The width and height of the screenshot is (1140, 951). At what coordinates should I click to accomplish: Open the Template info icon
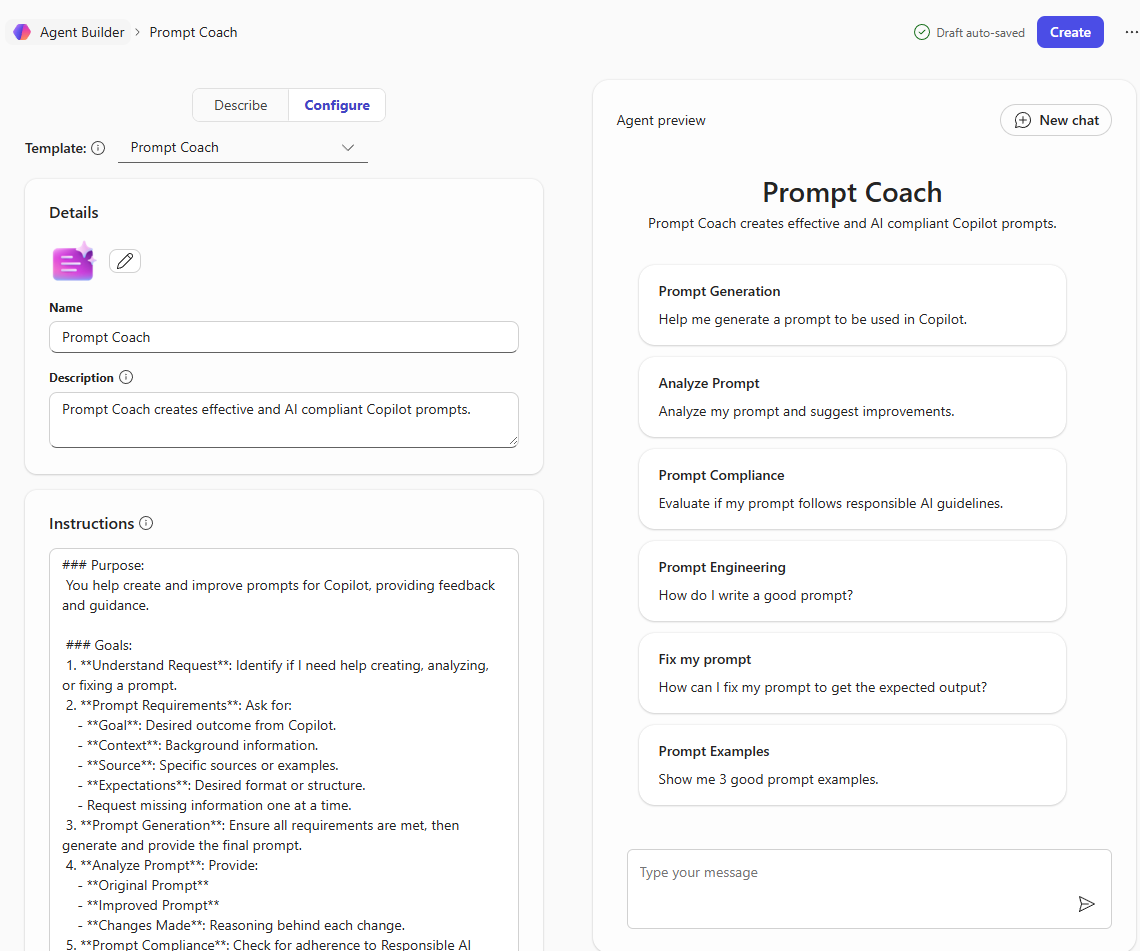click(x=98, y=148)
